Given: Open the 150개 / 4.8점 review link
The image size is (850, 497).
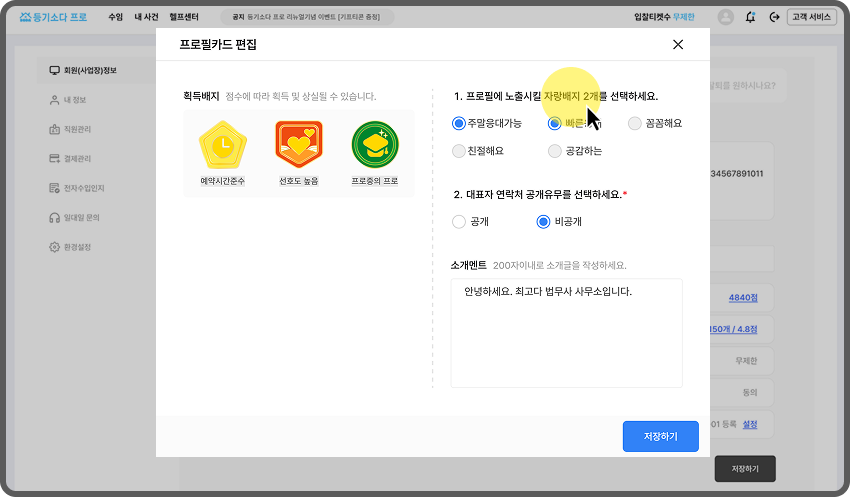Looking at the screenshot, I should [x=733, y=329].
